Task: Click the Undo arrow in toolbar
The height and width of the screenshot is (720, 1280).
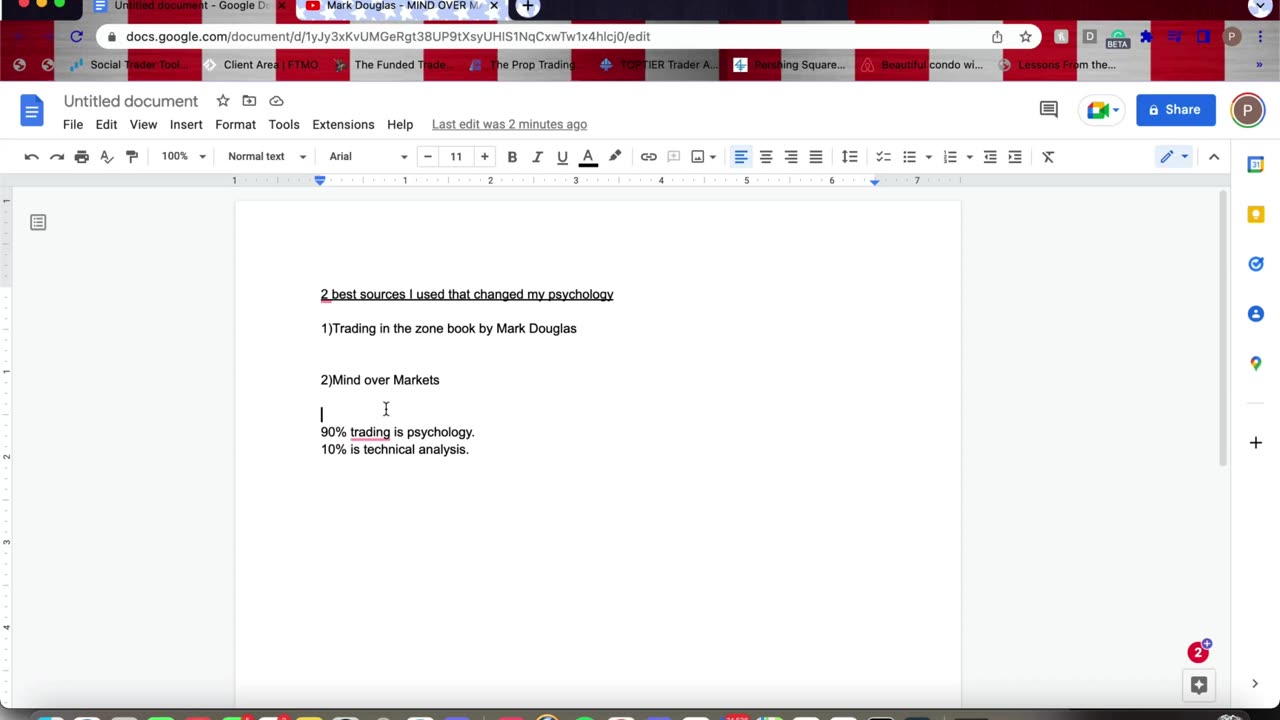Action: pyautogui.click(x=32, y=157)
